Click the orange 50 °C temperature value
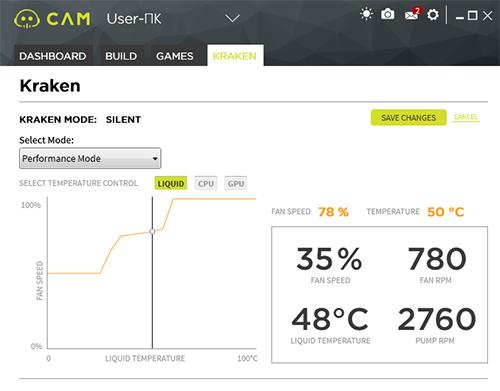Viewport: 500px width, 391px height. pos(446,212)
